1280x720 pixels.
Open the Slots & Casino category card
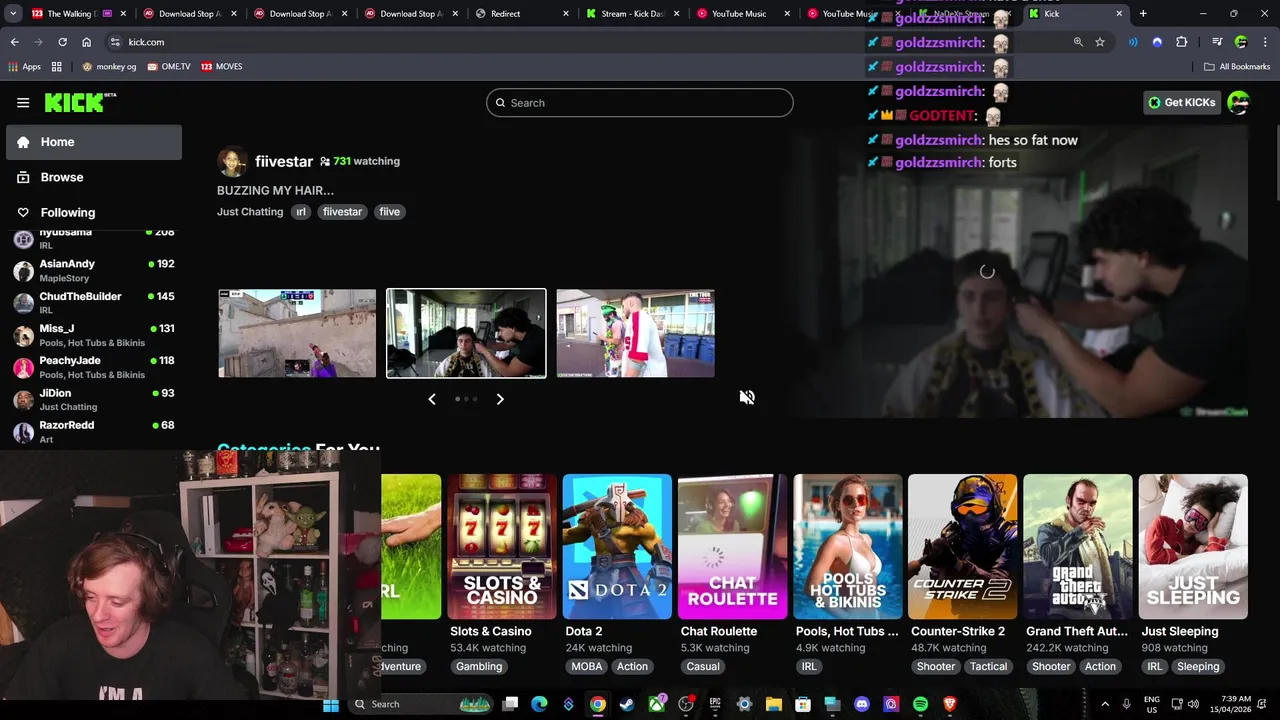pos(502,547)
